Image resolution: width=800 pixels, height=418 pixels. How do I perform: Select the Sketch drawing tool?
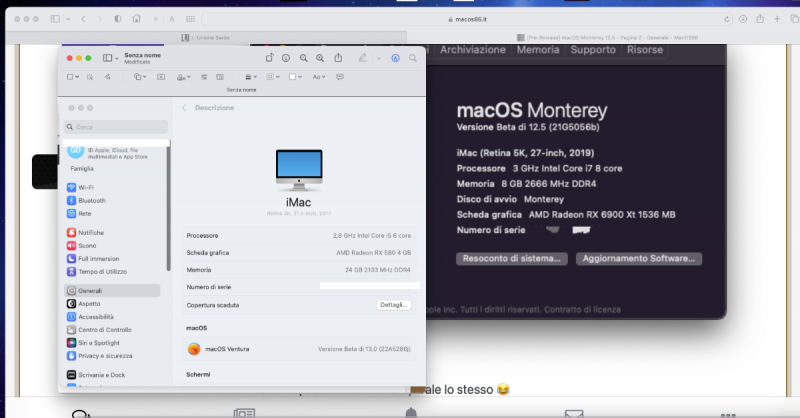108,77
